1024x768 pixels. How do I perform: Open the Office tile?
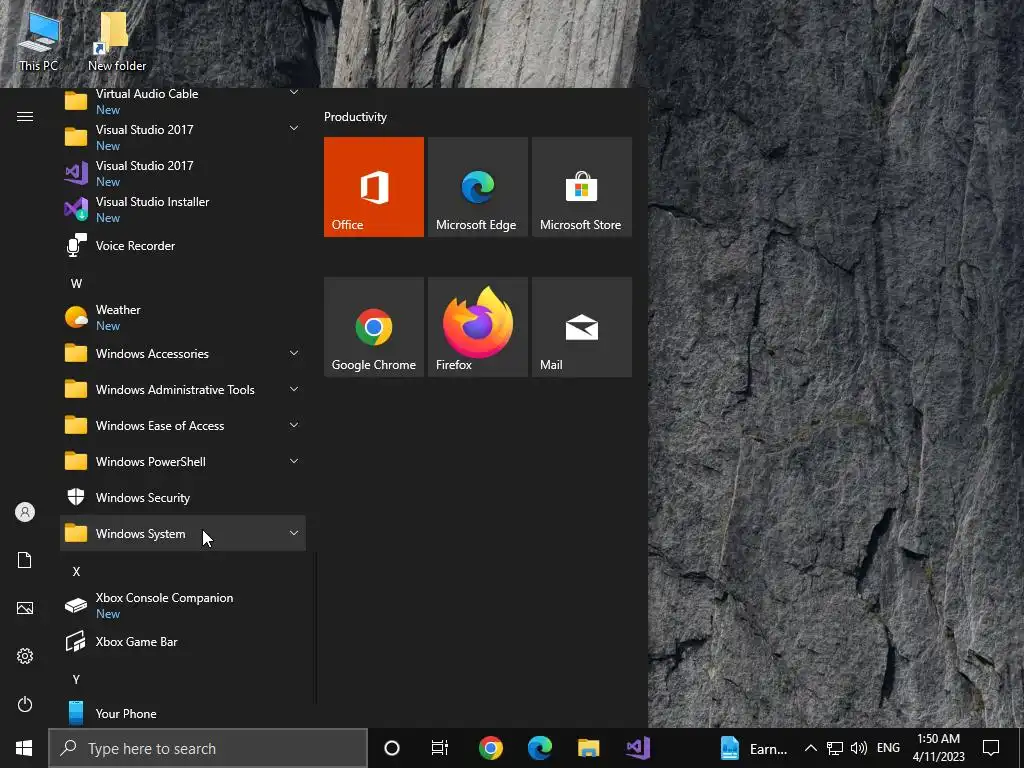tap(374, 187)
